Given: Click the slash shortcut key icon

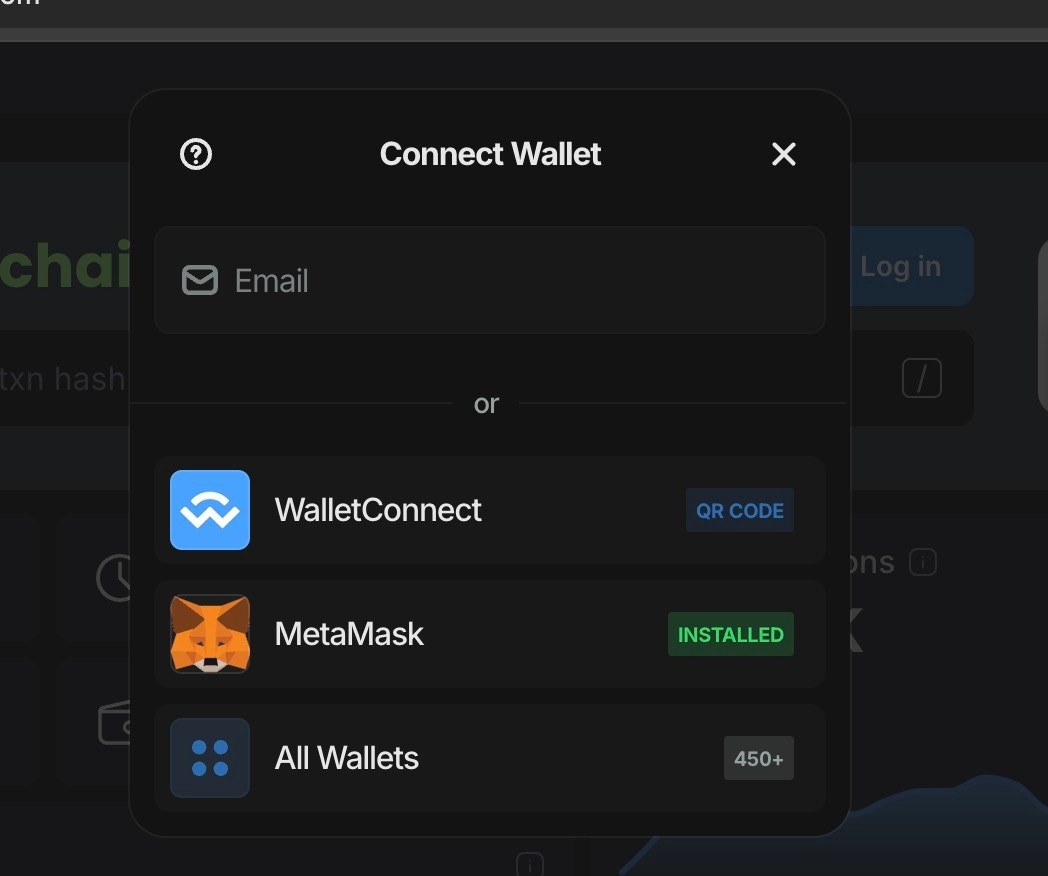Looking at the screenshot, I should pyautogui.click(x=922, y=378).
